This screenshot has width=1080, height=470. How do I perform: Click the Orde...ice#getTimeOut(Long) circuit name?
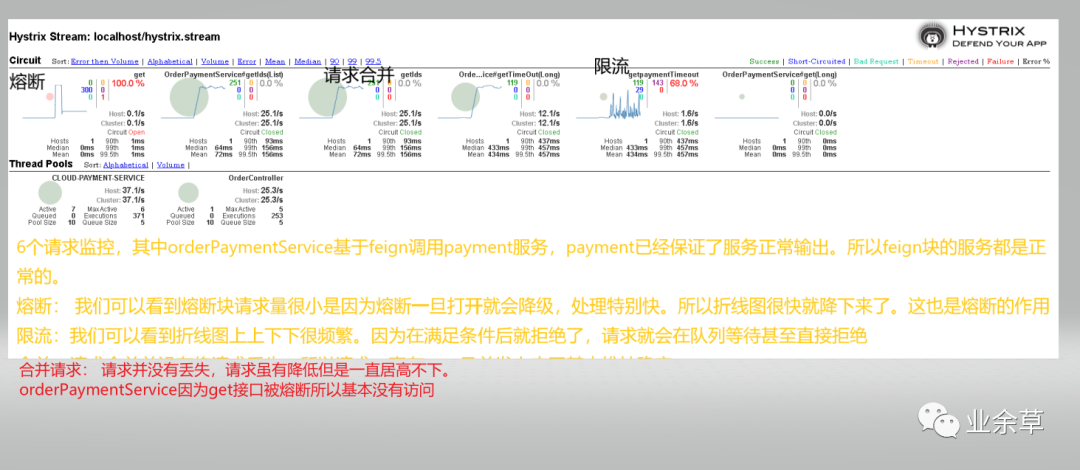(509, 74)
